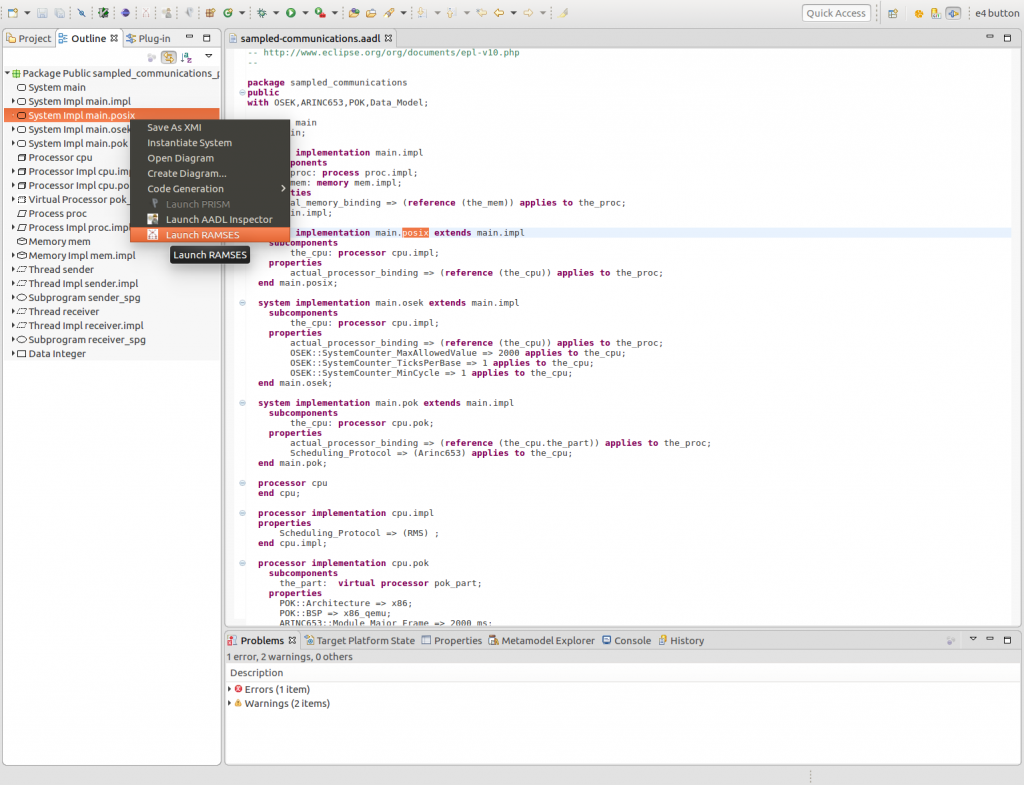Collapse the Problems panel with minimize toggle

[988, 639]
